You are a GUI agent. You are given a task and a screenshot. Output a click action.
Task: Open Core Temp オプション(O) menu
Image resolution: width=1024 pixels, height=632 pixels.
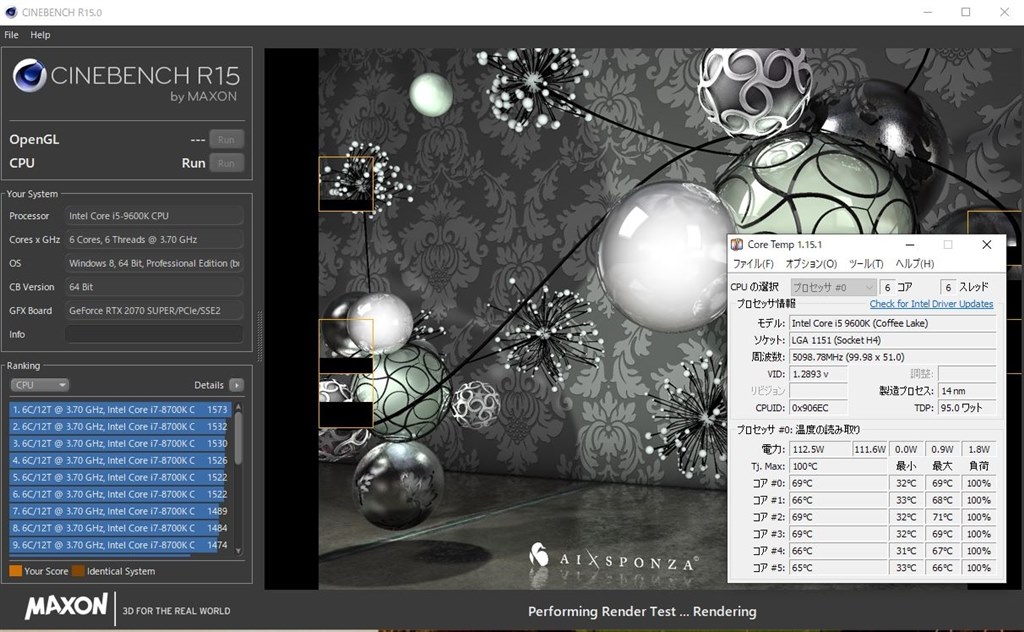tap(811, 264)
